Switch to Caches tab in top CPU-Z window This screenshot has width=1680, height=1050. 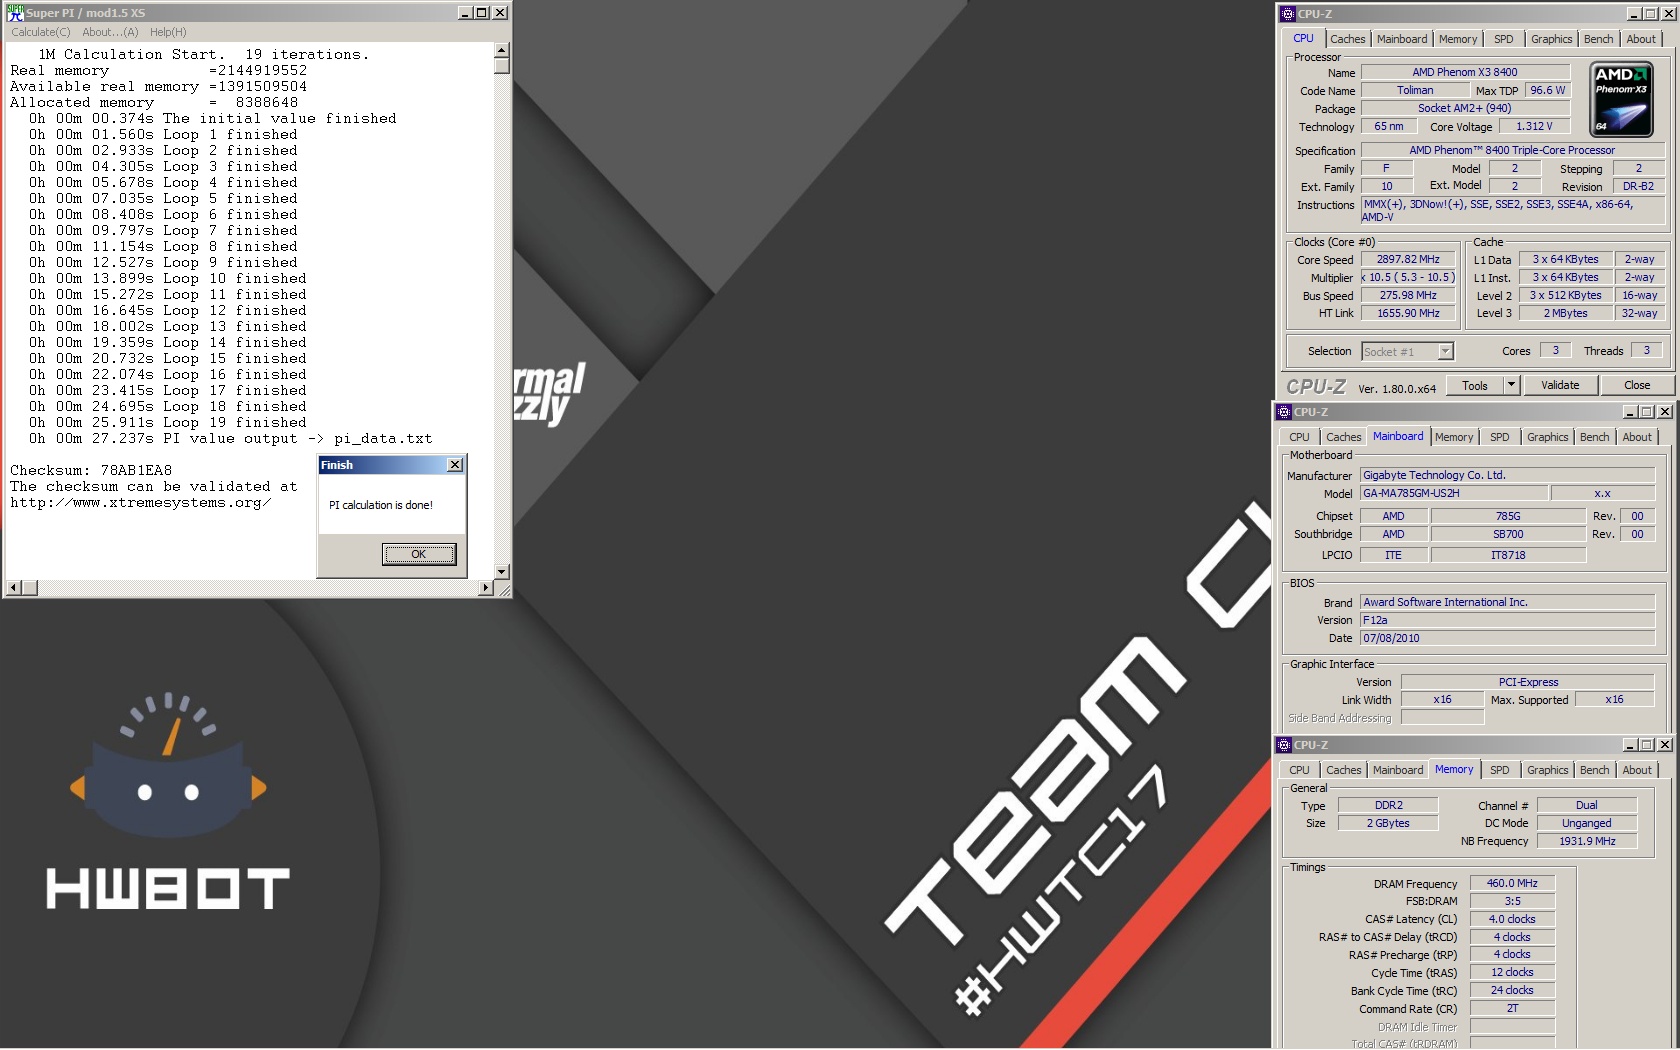[x=1347, y=39]
